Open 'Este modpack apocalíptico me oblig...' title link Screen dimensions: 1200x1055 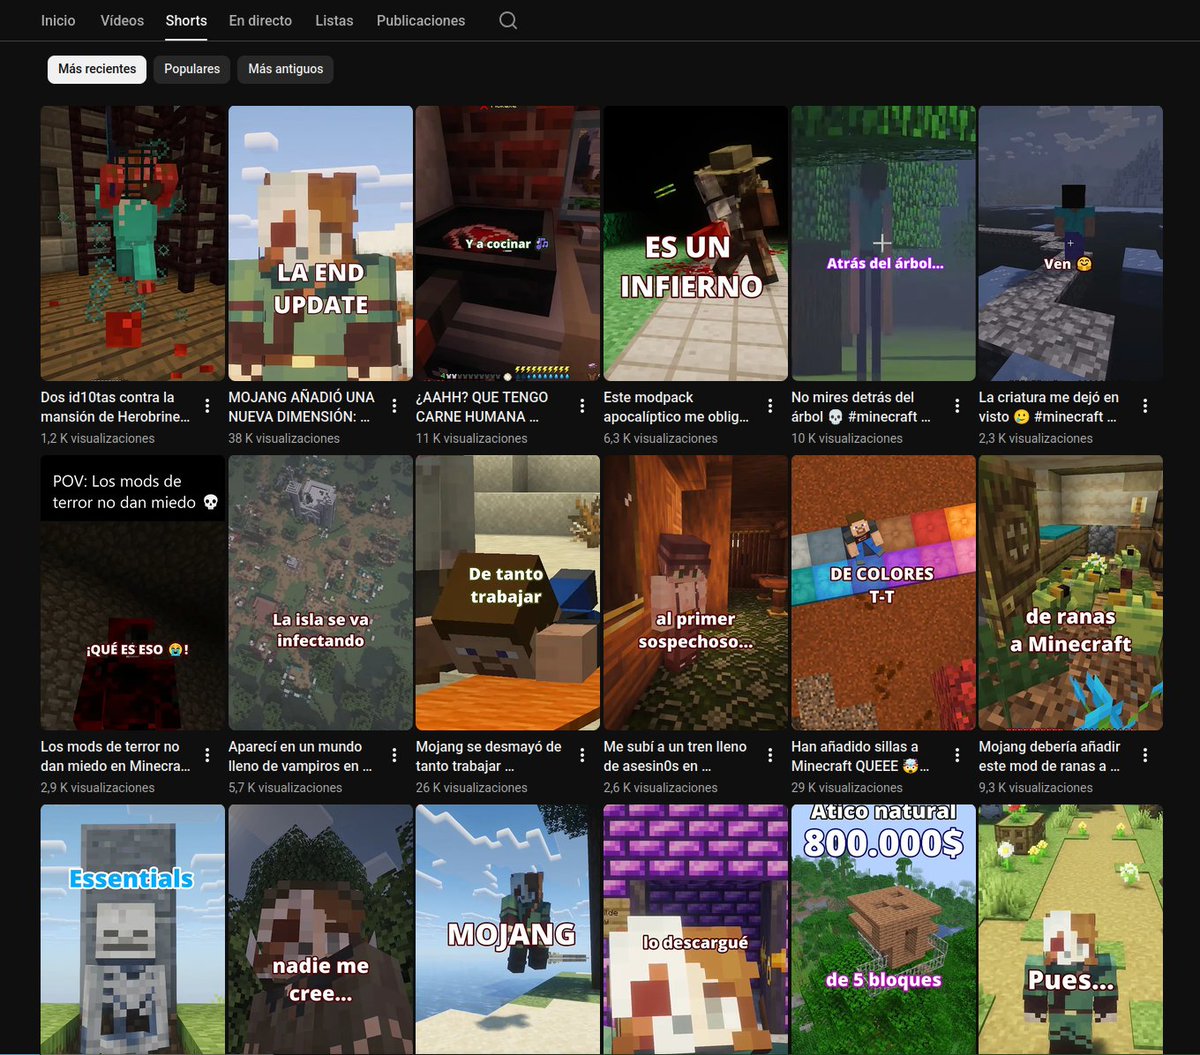click(x=676, y=407)
